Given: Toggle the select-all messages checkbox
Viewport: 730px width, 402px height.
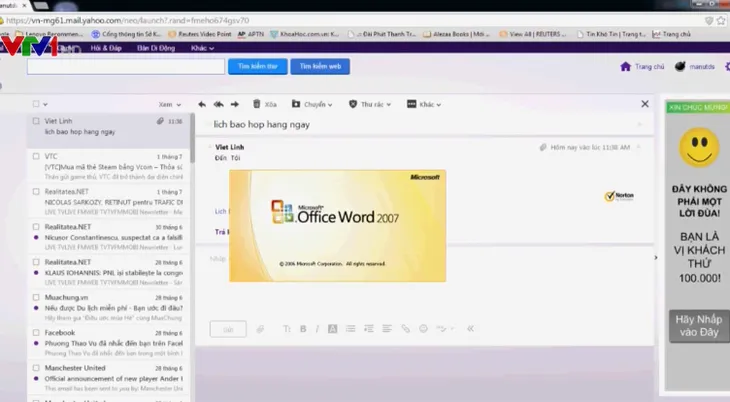Looking at the screenshot, I should click(x=36, y=104).
